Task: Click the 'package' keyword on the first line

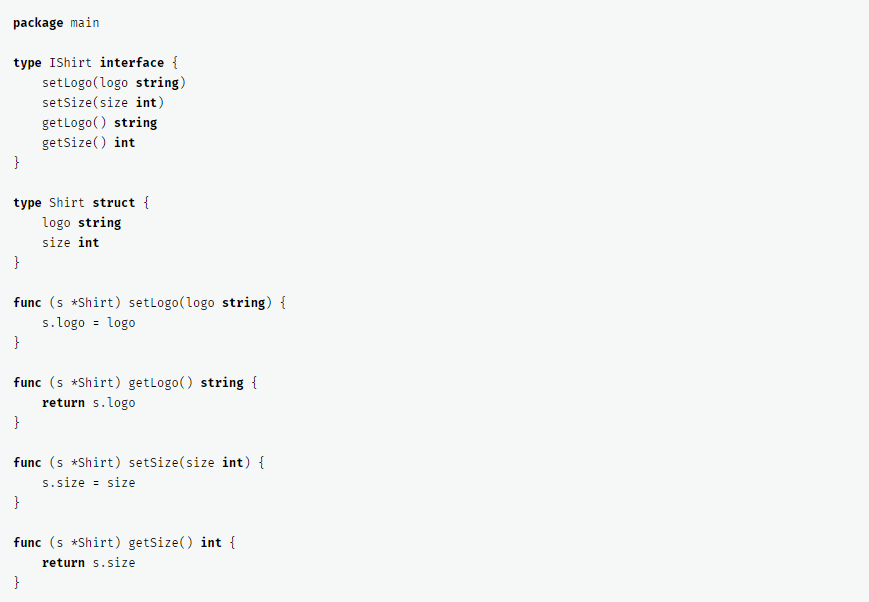Action: pyautogui.click(x=38, y=22)
